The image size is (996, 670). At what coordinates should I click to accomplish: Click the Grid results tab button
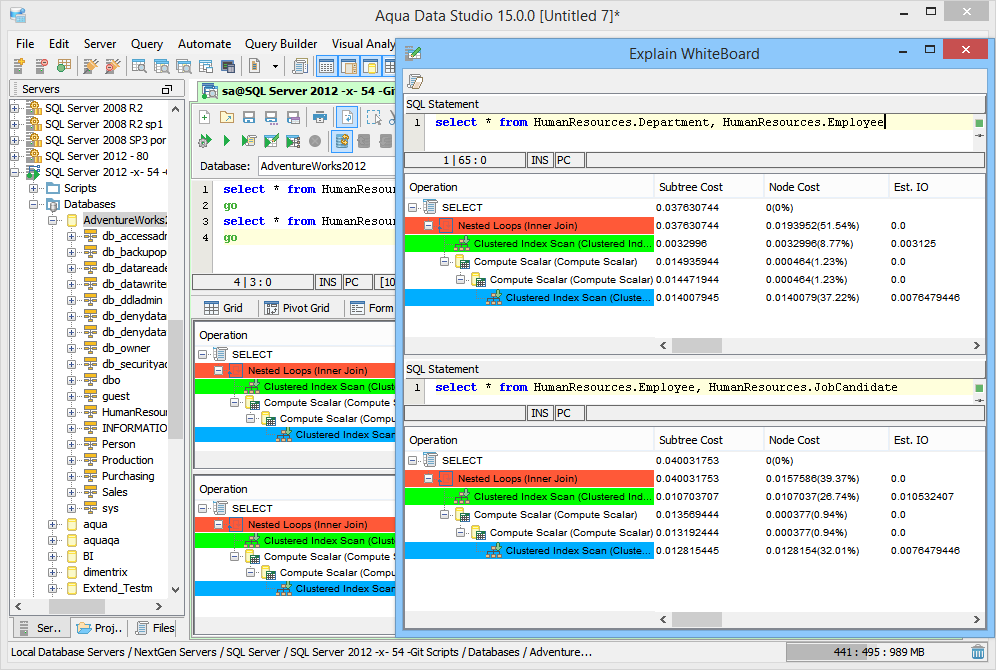point(224,308)
